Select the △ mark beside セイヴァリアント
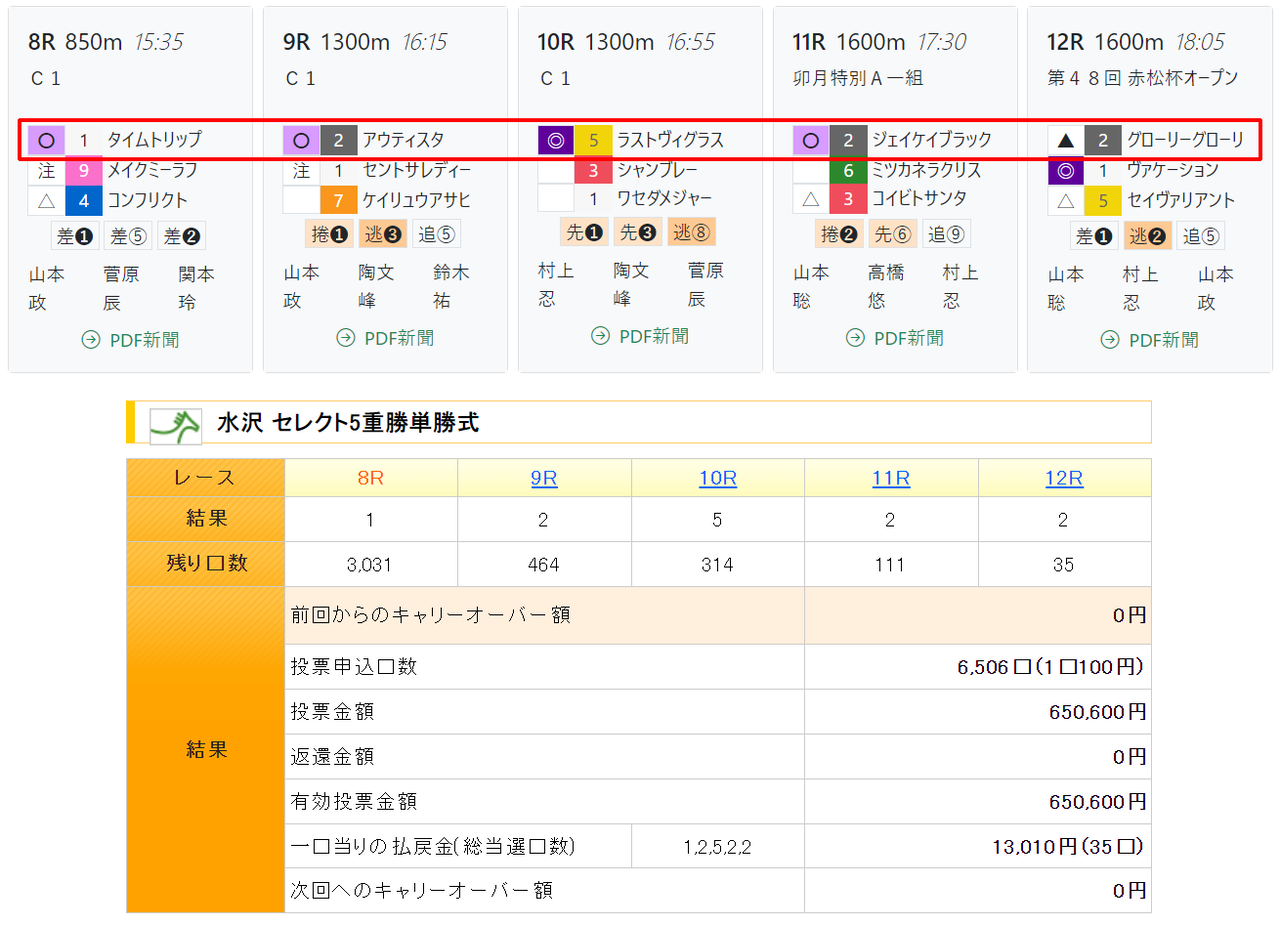 point(1066,200)
